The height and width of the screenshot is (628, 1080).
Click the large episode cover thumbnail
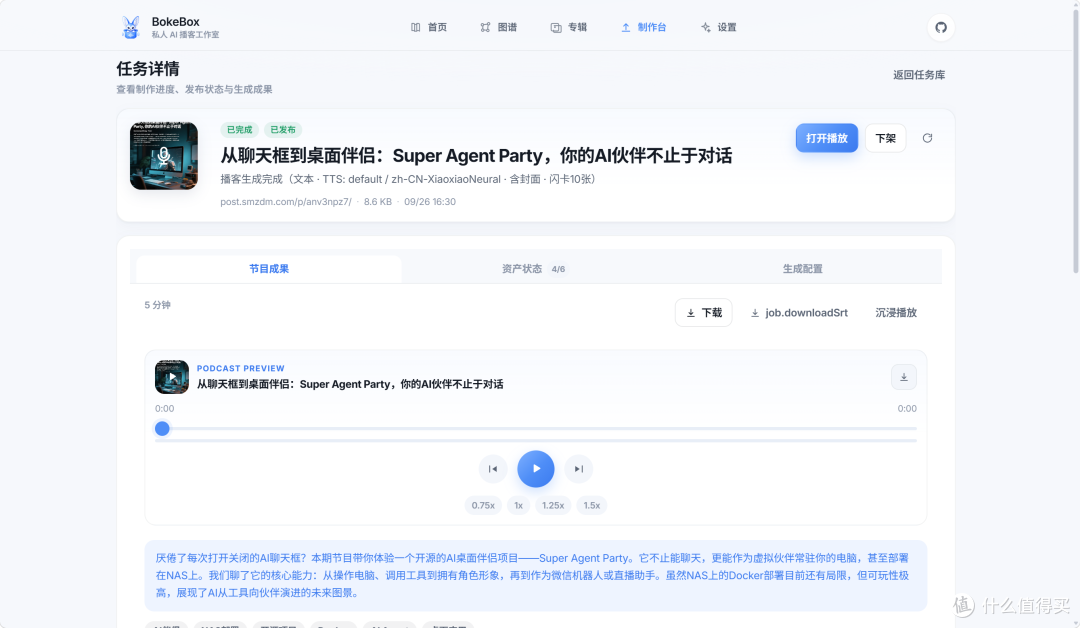(164, 156)
